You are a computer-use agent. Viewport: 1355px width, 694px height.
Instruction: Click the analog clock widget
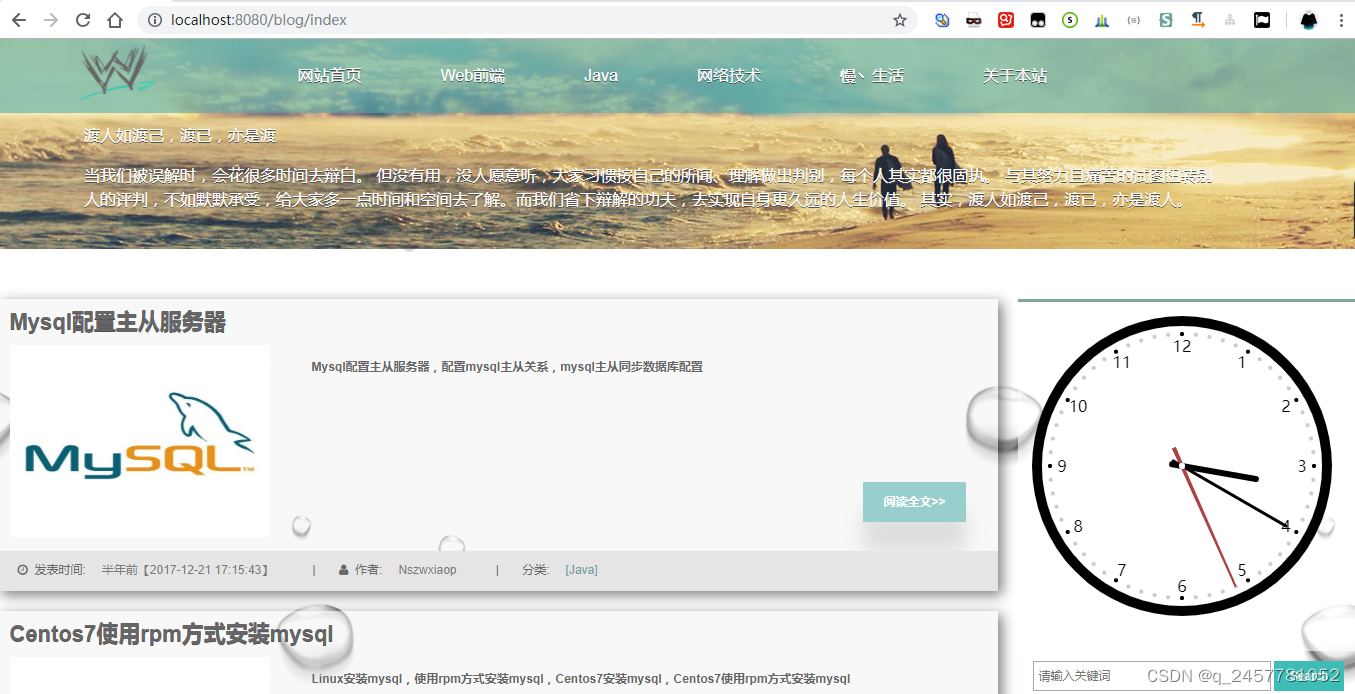1181,466
